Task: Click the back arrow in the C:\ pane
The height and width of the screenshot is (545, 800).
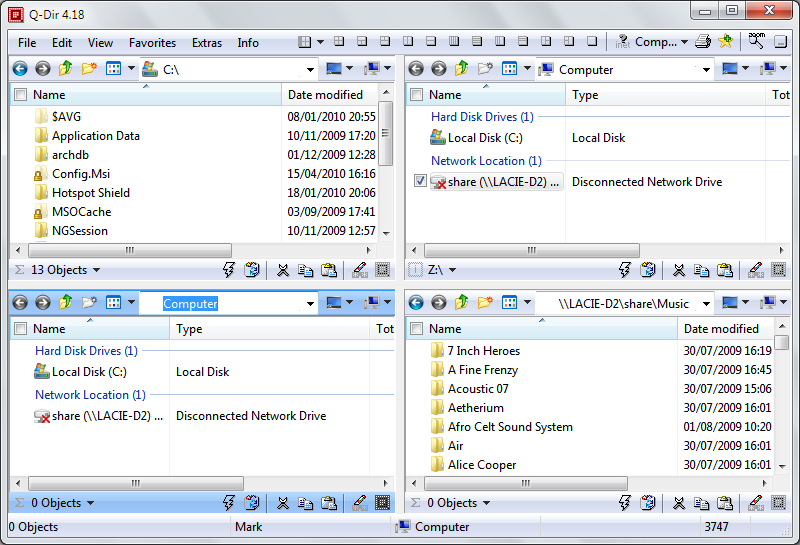Action: coord(20,69)
